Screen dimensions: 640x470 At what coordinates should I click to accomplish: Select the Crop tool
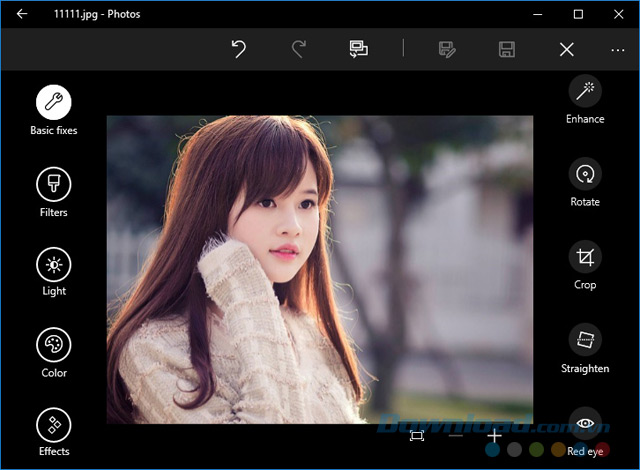pos(585,257)
